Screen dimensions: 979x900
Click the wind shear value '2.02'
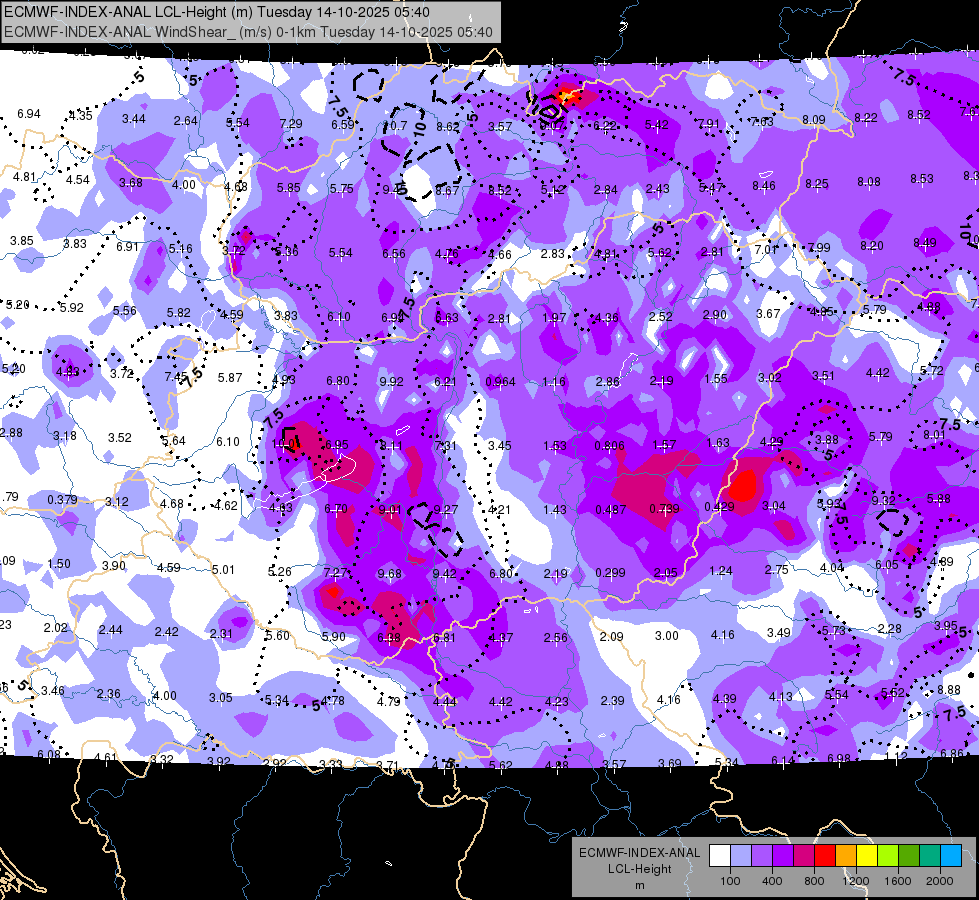point(56,628)
